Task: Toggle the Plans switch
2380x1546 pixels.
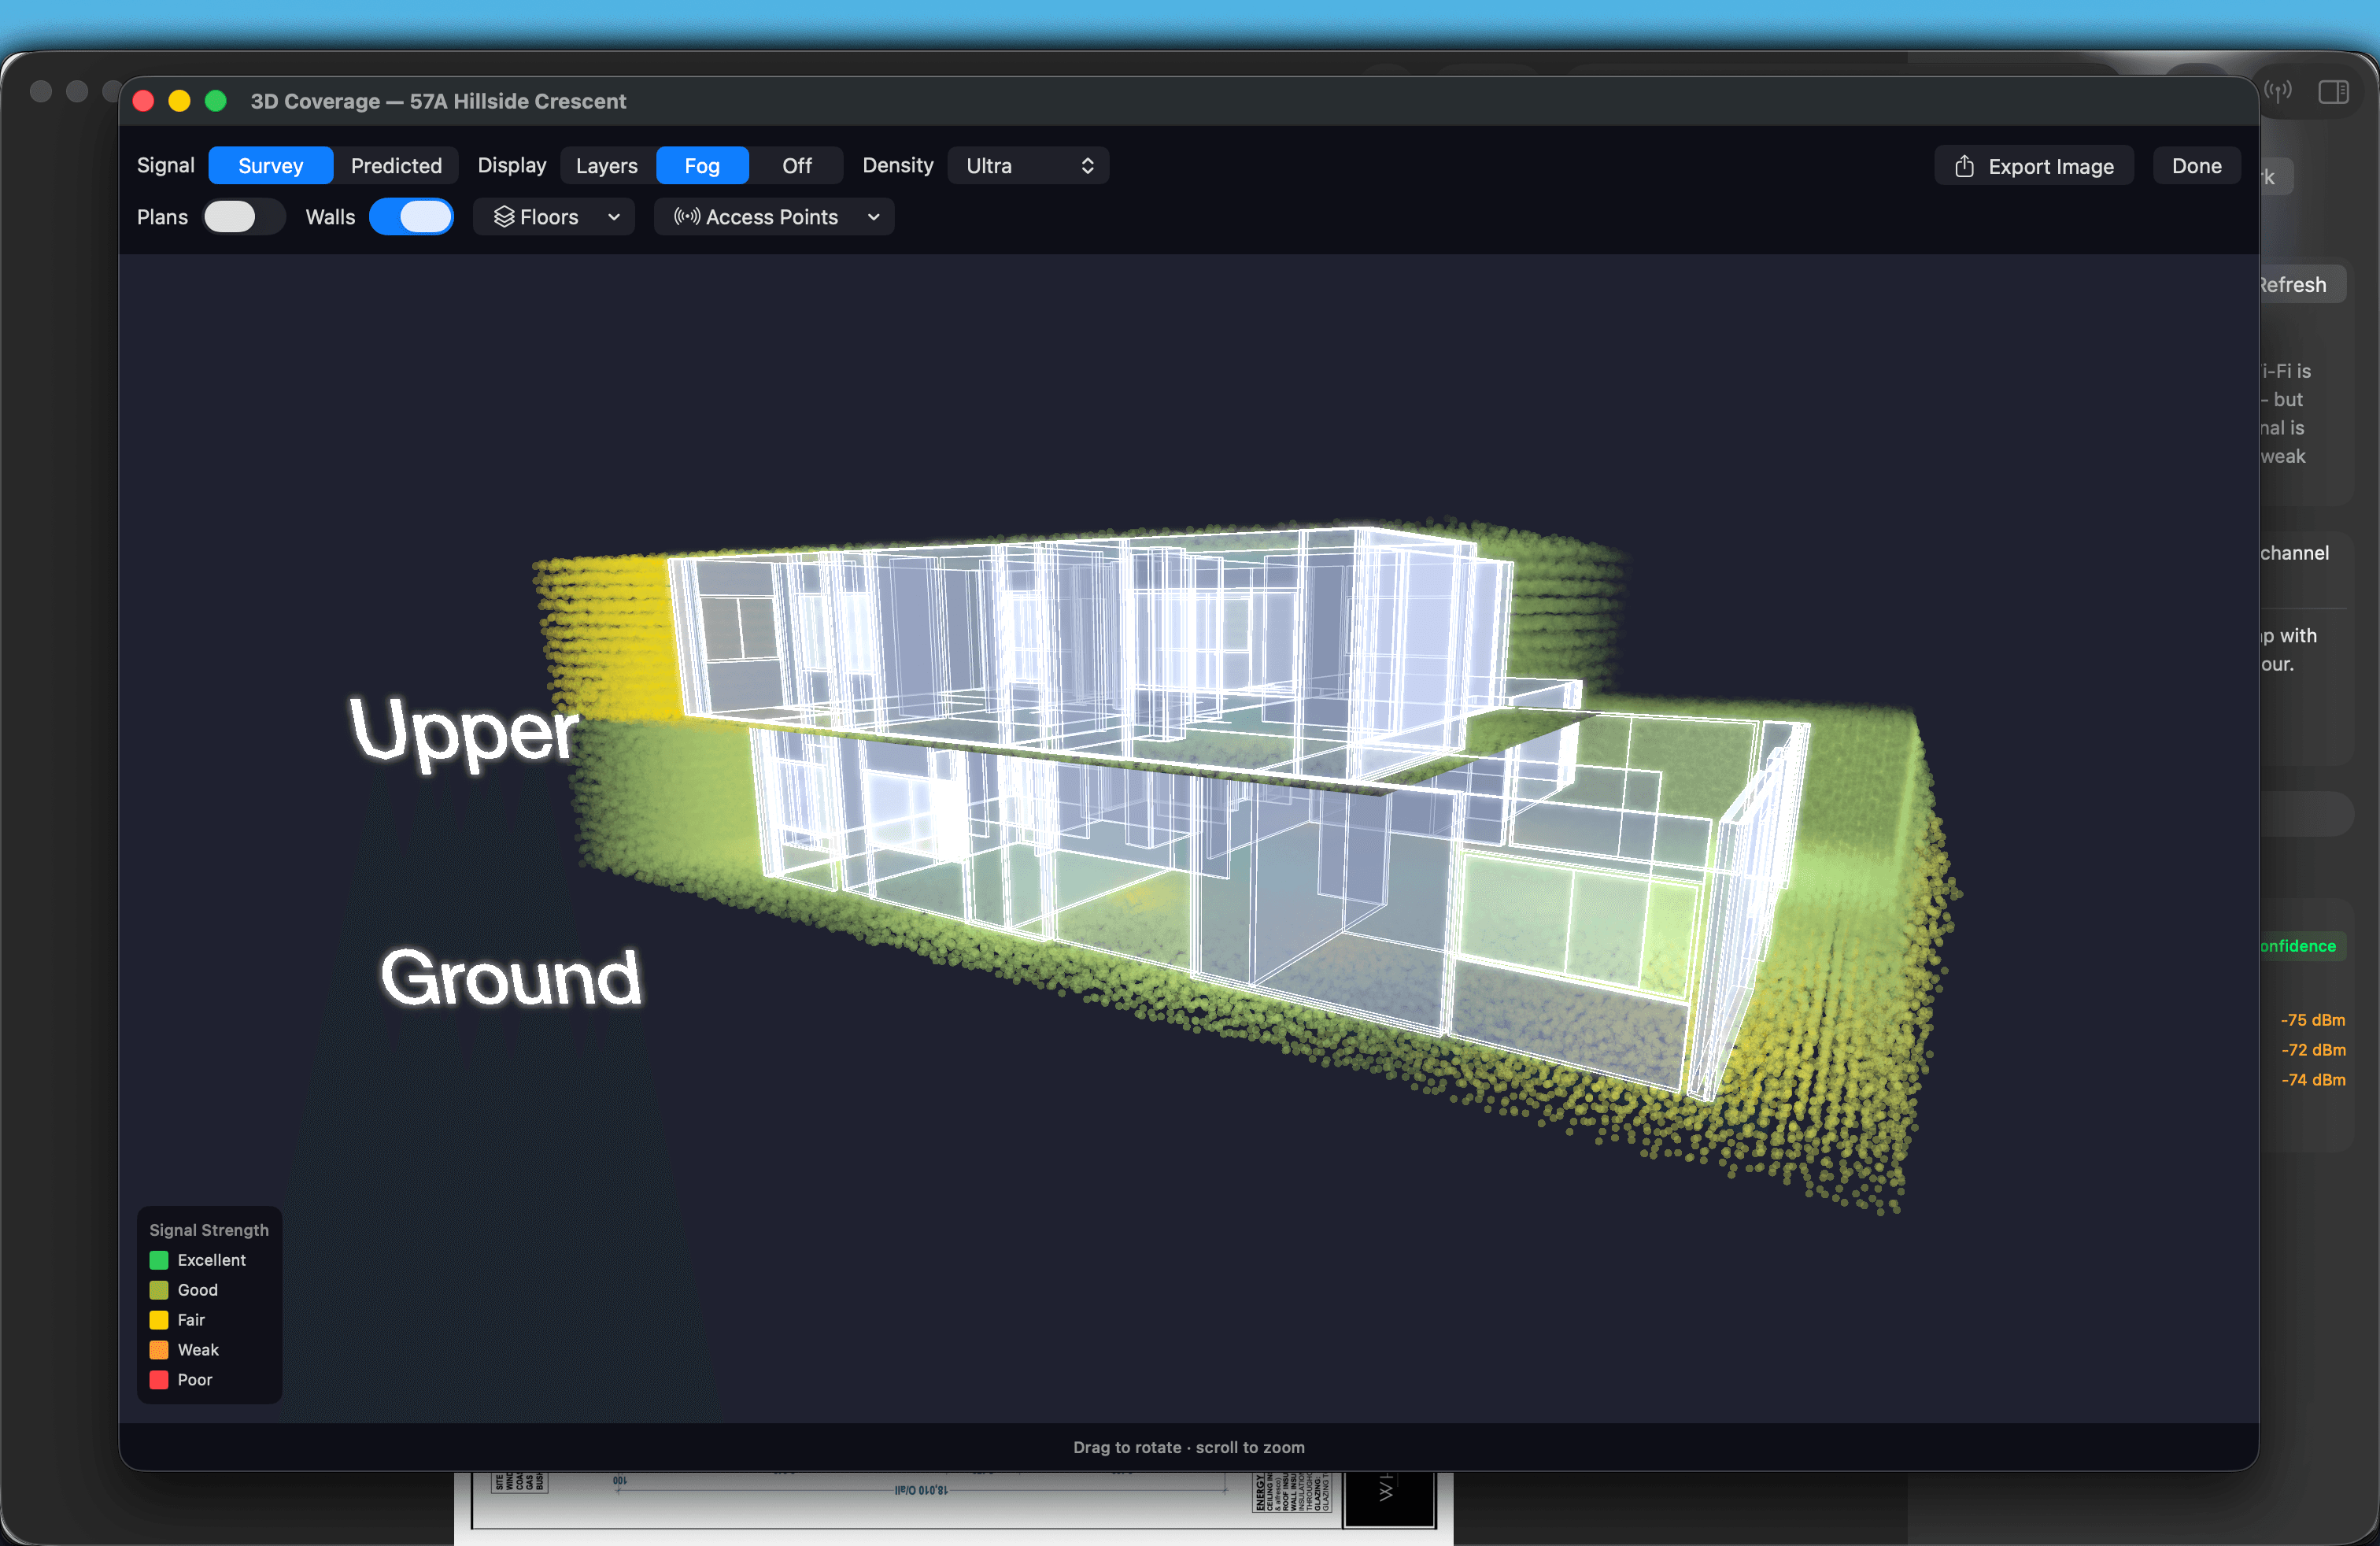Action: point(244,217)
